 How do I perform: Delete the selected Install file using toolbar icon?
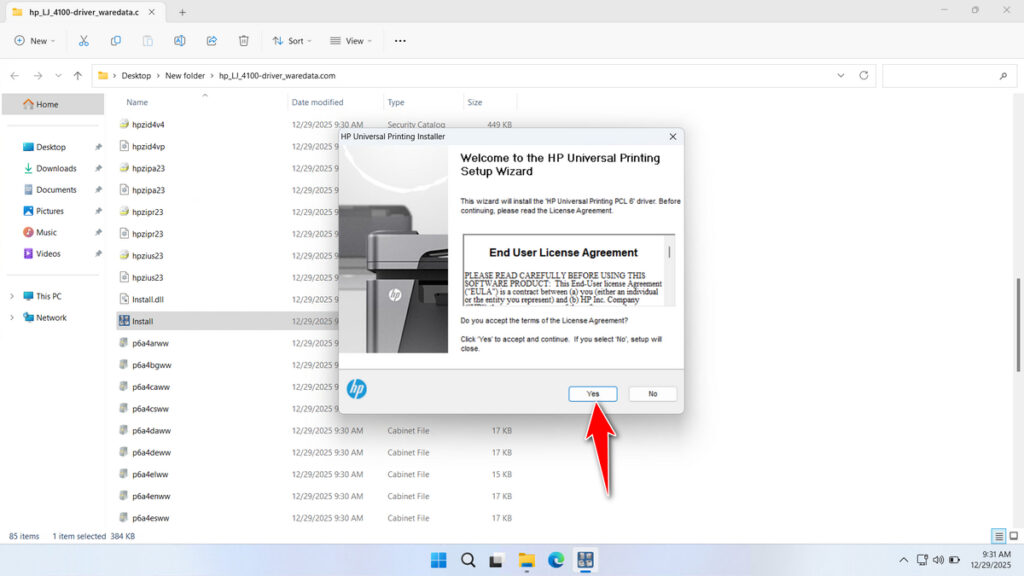coord(243,40)
